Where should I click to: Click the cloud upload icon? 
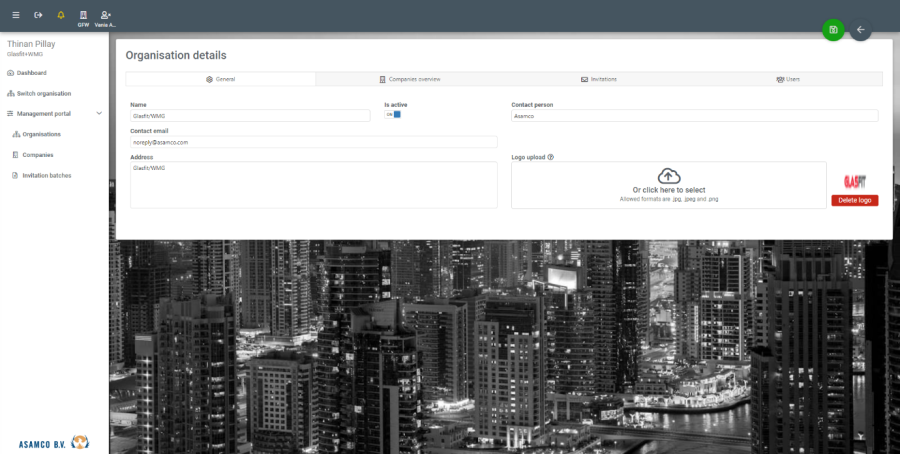click(x=668, y=177)
